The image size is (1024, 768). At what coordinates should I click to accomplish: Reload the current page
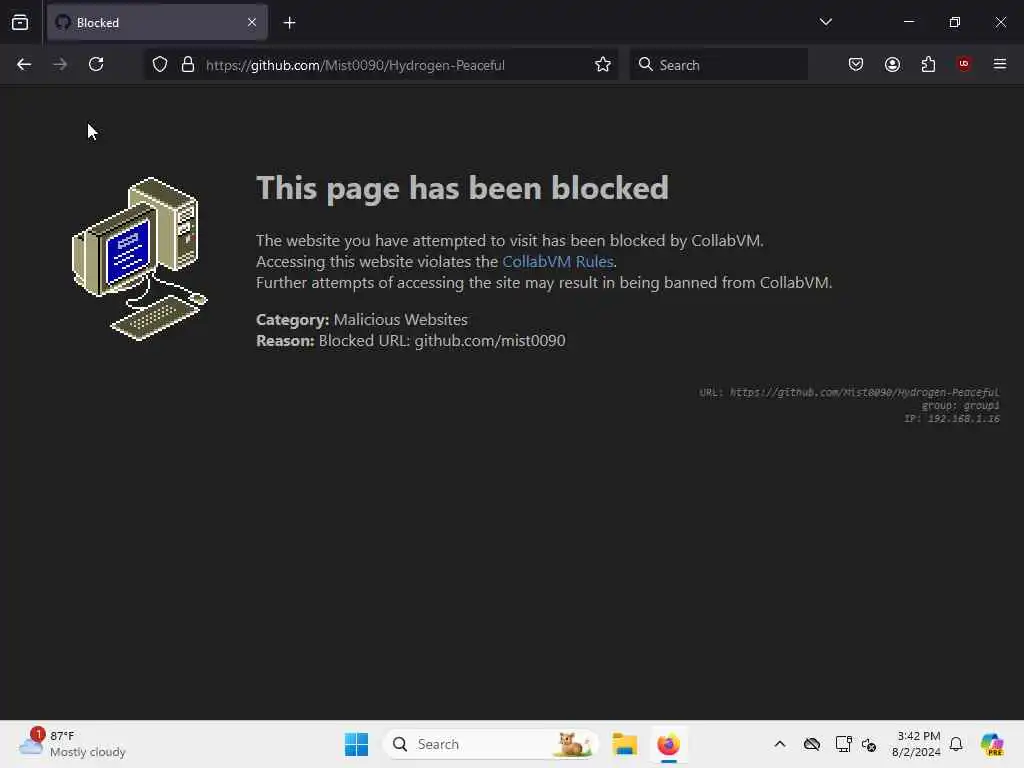coord(96,64)
